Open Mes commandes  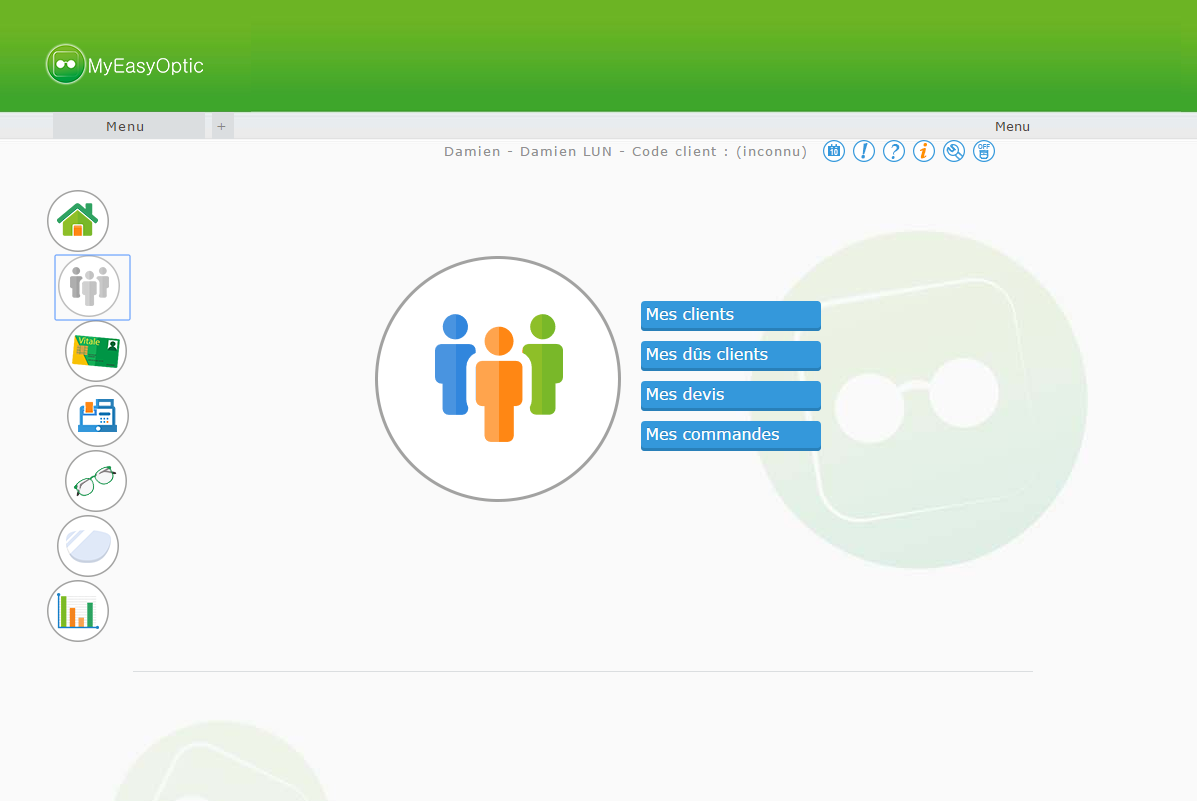tap(731, 435)
